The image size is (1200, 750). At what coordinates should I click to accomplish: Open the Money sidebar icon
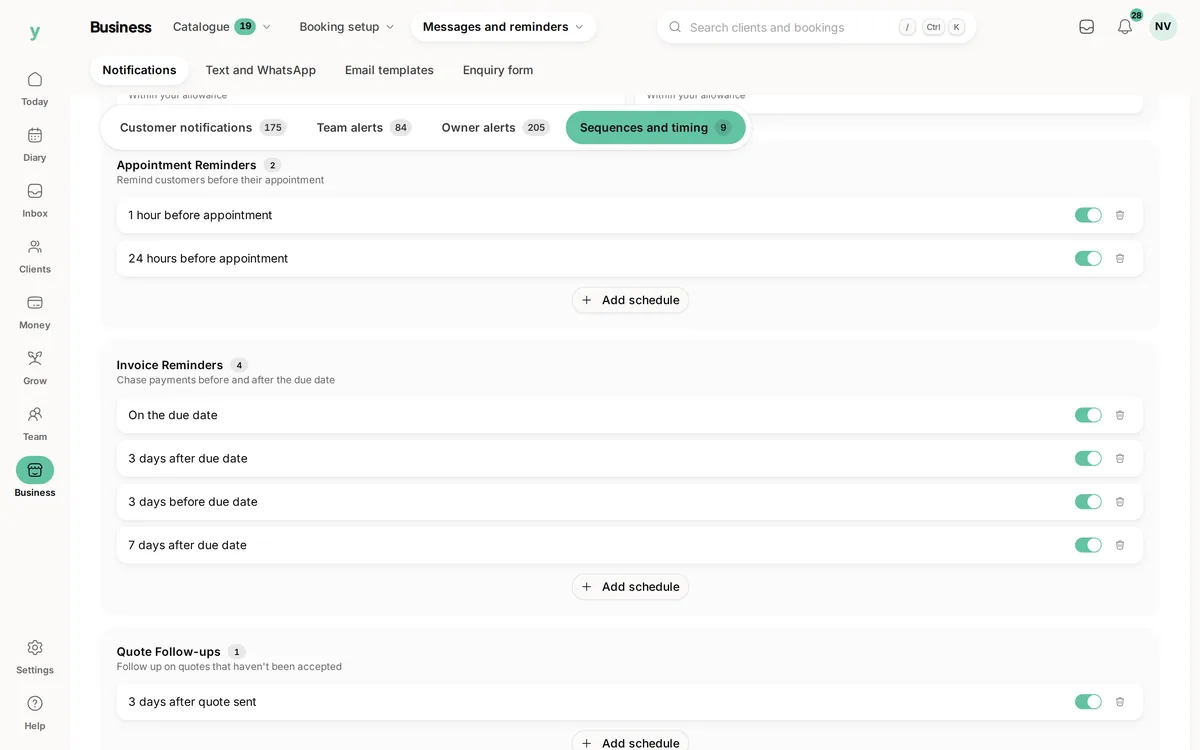[x=35, y=311]
